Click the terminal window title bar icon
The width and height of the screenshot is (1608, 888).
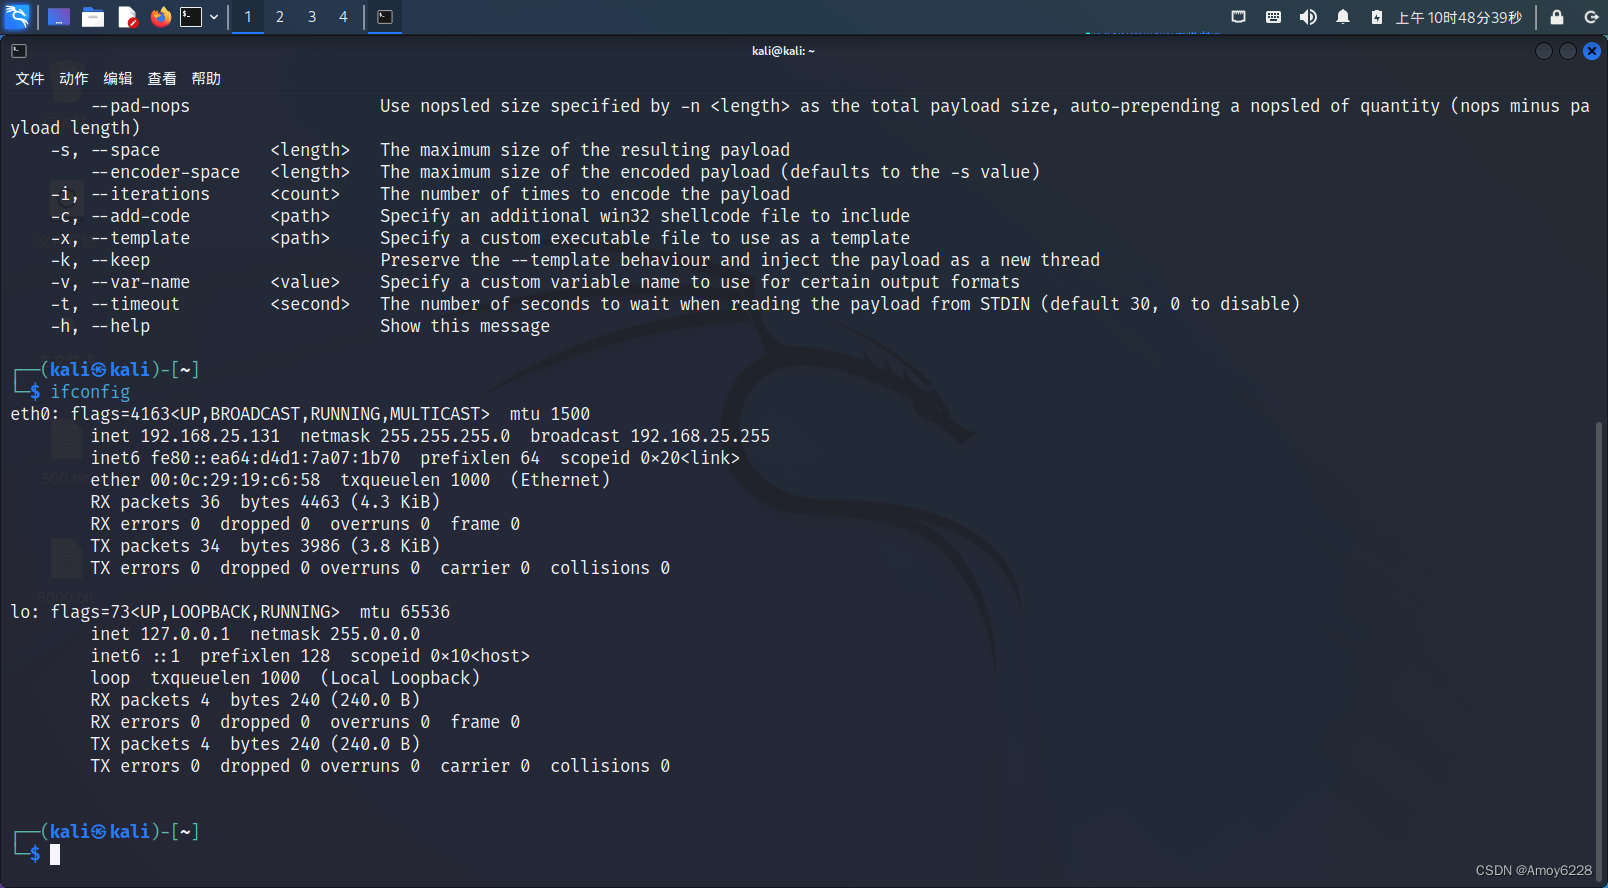(x=19, y=51)
